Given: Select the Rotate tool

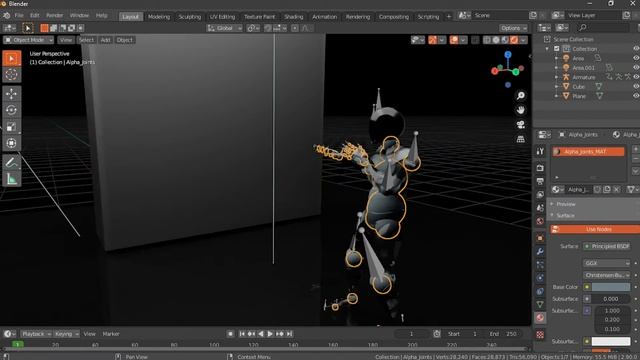Looking at the screenshot, I should [x=11, y=110].
